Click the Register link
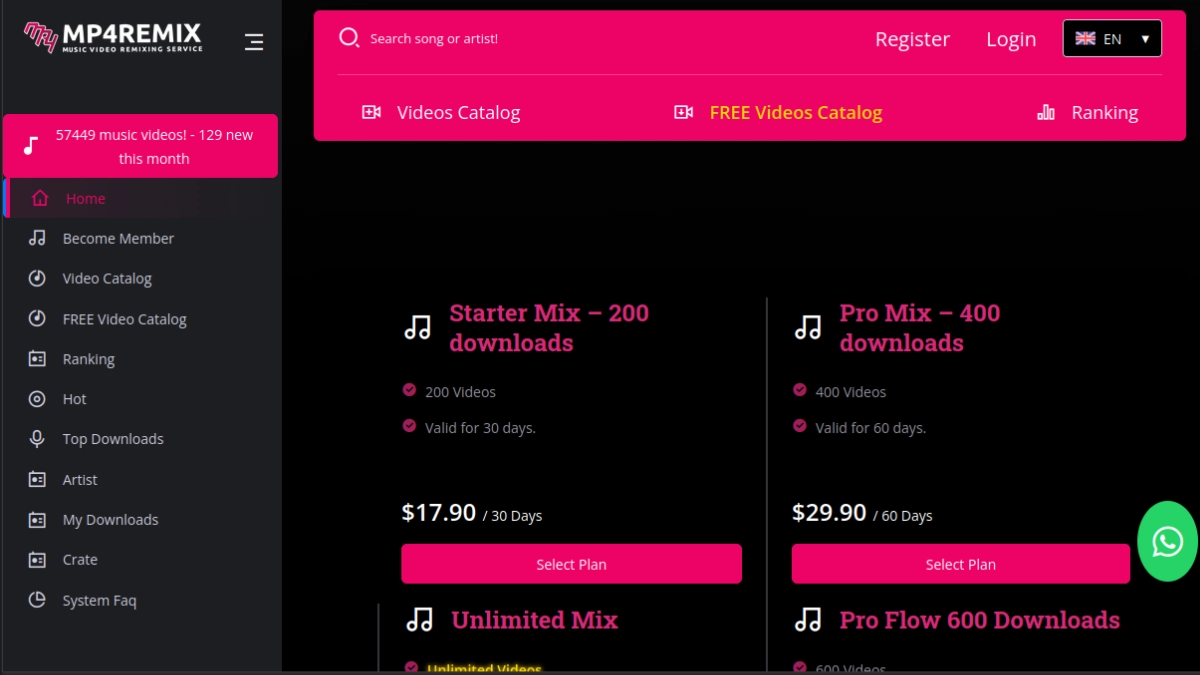 coord(912,39)
